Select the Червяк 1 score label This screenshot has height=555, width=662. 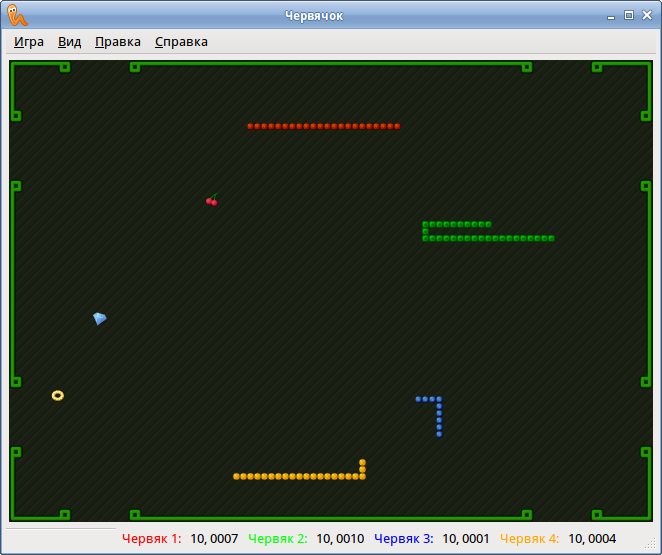152,539
